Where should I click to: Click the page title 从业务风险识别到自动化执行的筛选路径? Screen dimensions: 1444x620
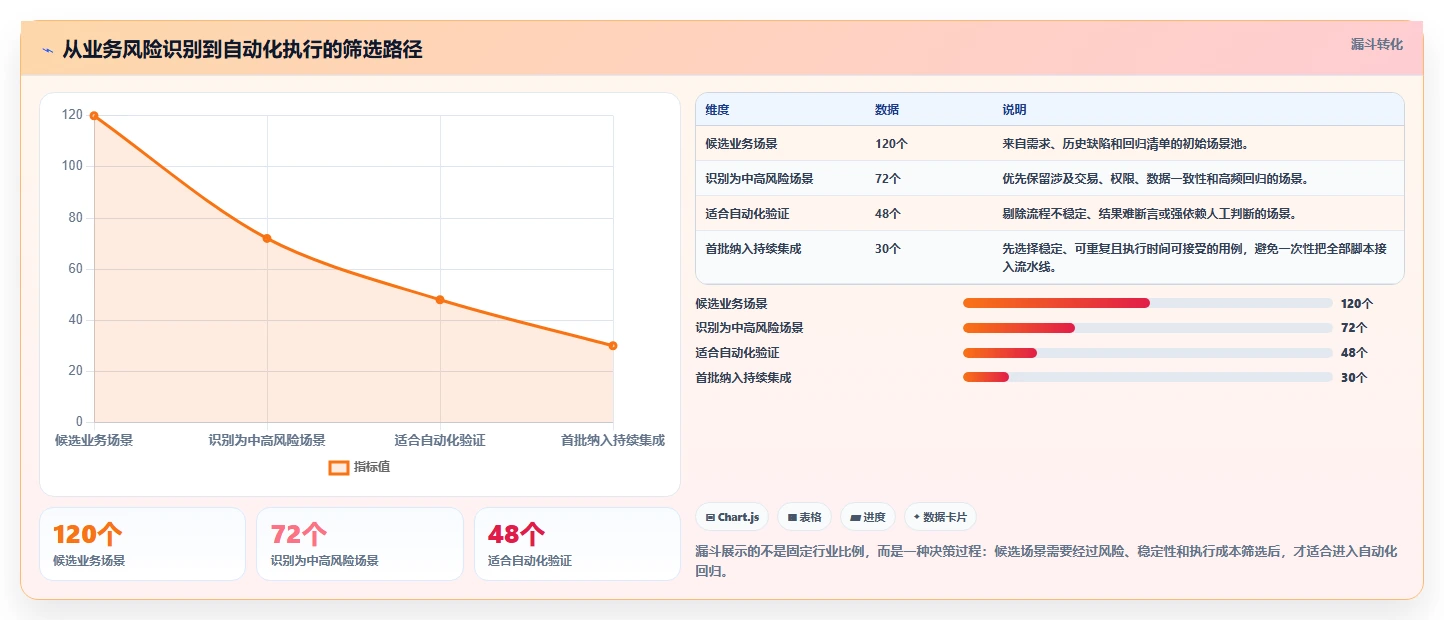pyautogui.click(x=242, y=50)
